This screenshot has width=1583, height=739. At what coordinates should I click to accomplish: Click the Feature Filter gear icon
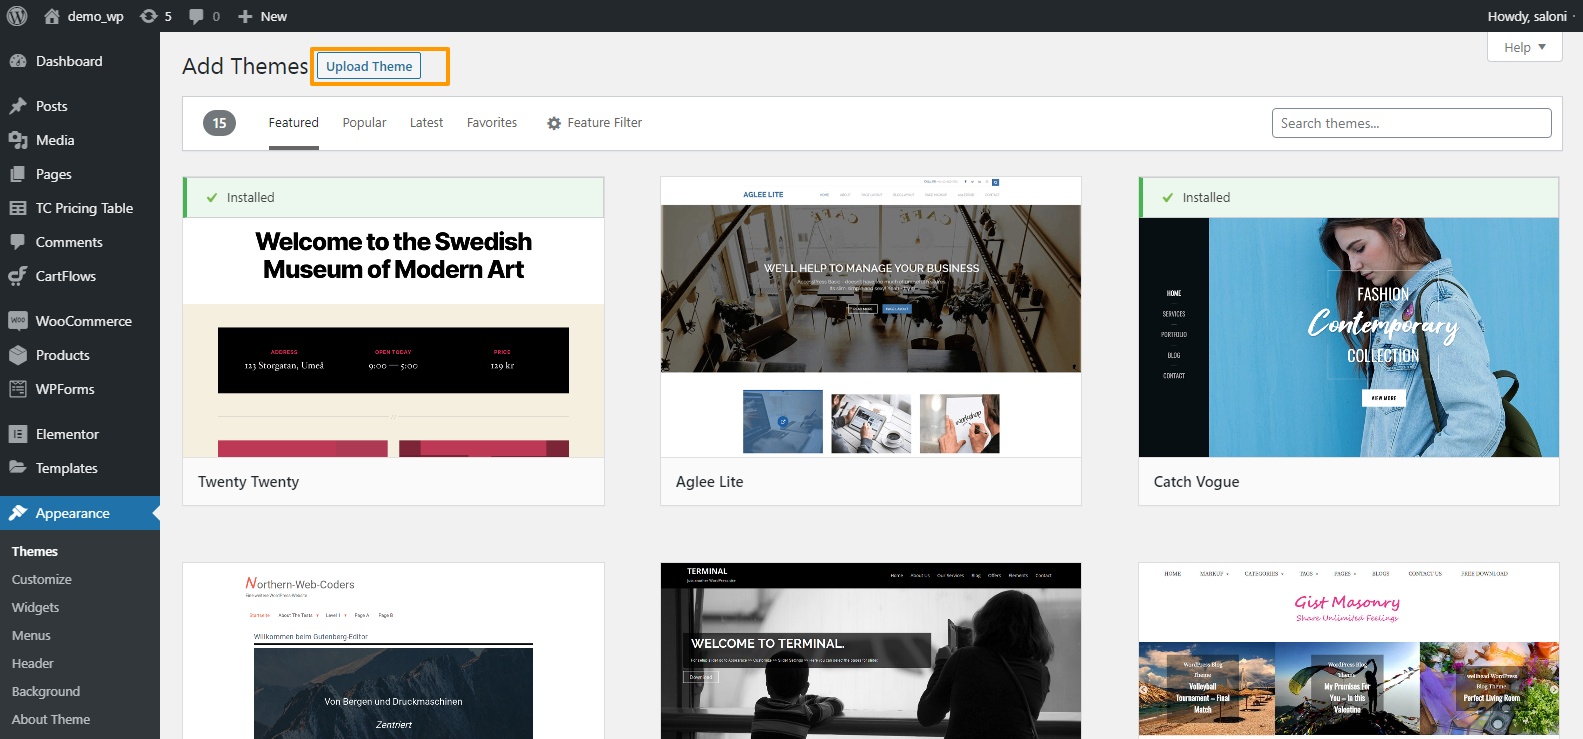pyautogui.click(x=554, y=123)
